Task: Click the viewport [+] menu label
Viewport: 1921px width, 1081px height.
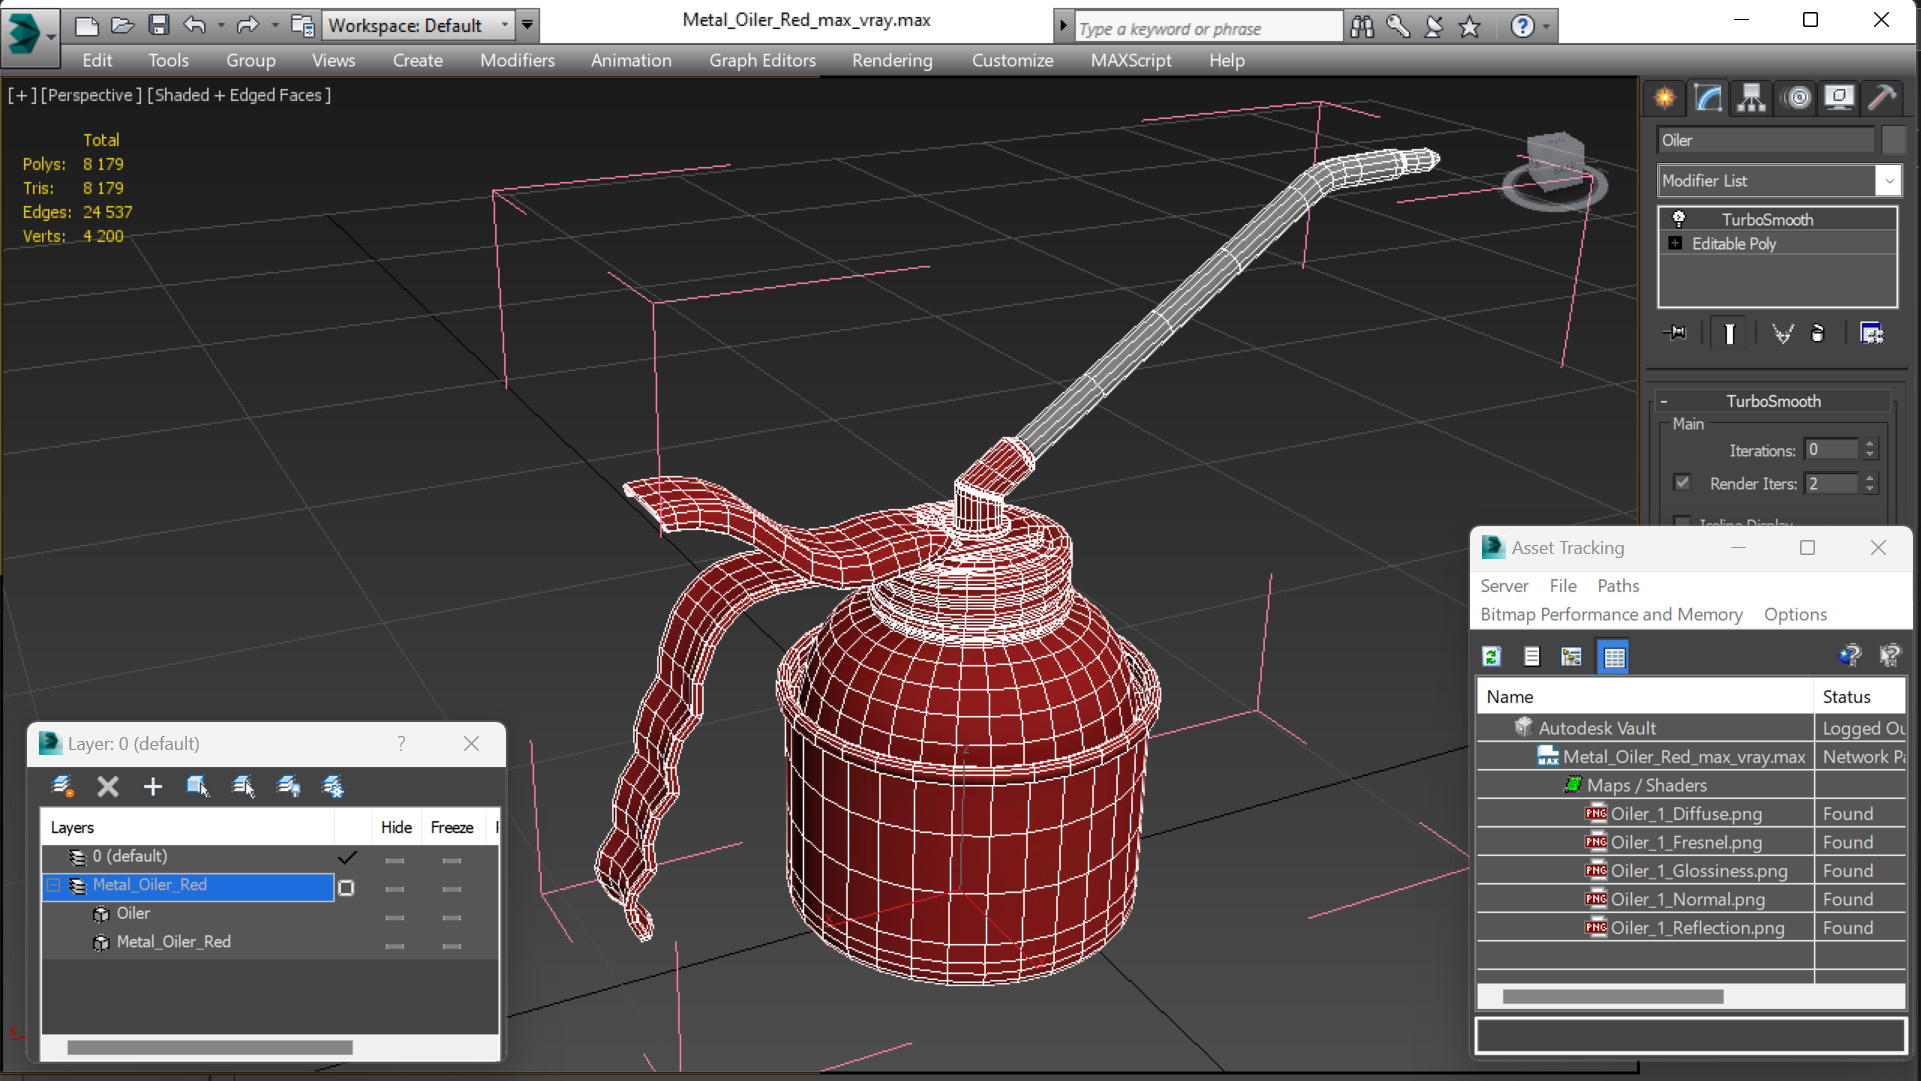Action: 22,95
